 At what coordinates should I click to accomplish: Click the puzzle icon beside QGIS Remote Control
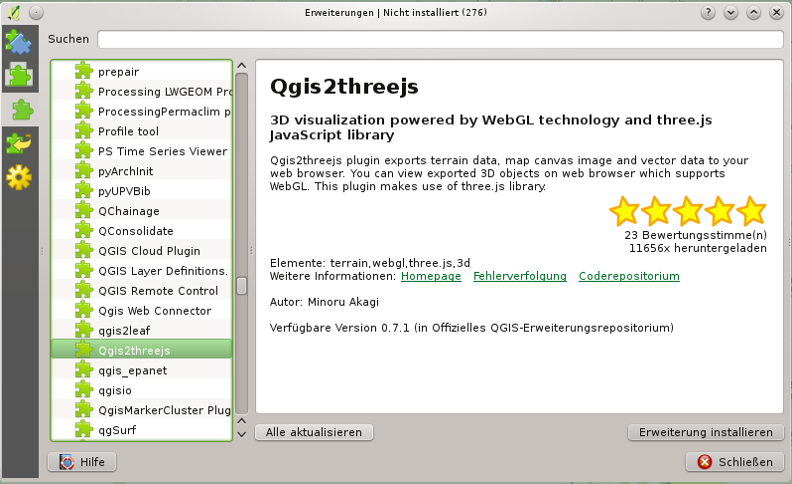[x=84, y=291]
